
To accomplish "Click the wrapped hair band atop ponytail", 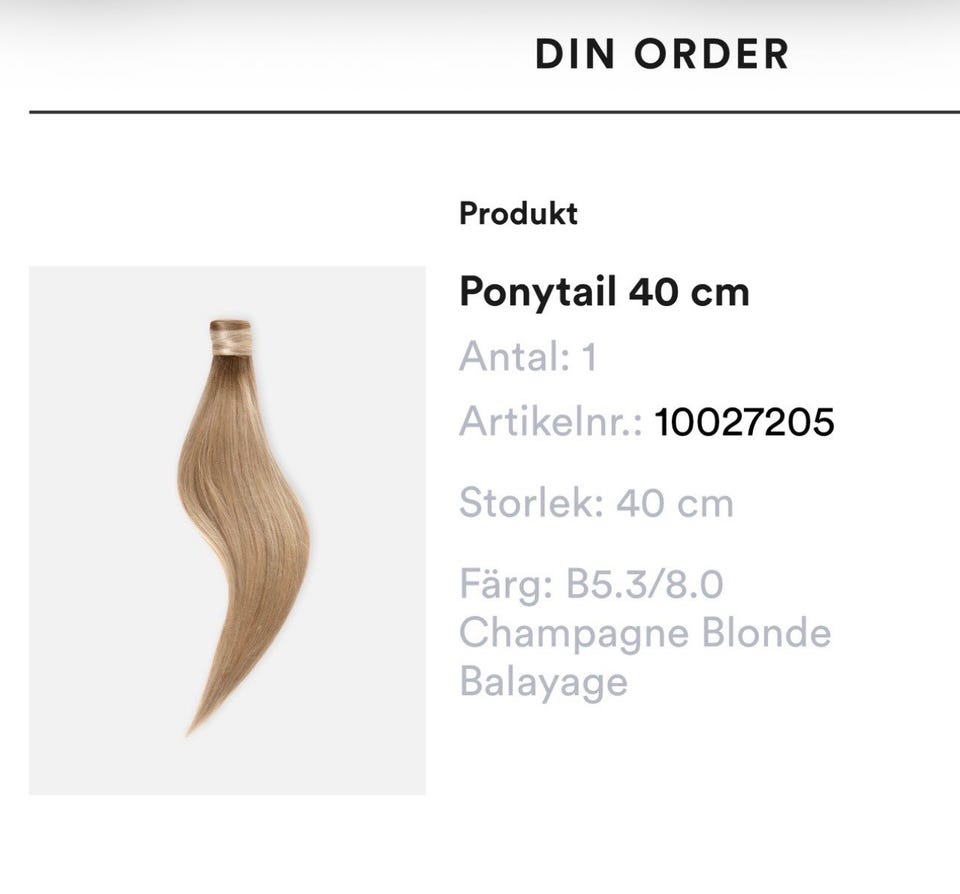I will click(231, 337).
